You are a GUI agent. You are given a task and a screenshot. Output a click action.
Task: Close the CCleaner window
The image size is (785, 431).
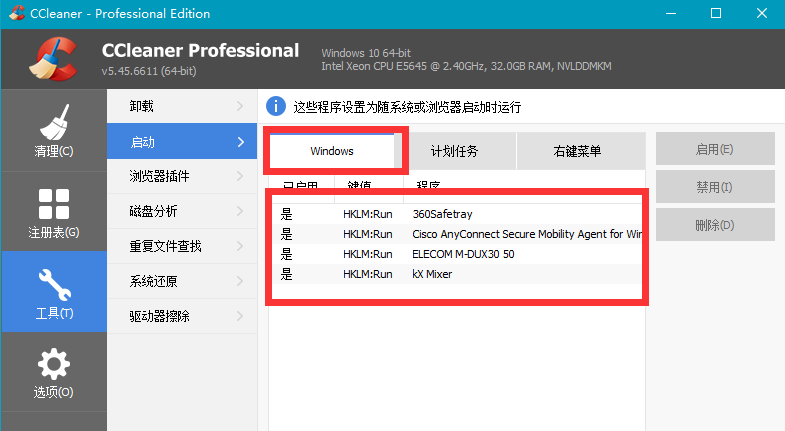[762, 13]
